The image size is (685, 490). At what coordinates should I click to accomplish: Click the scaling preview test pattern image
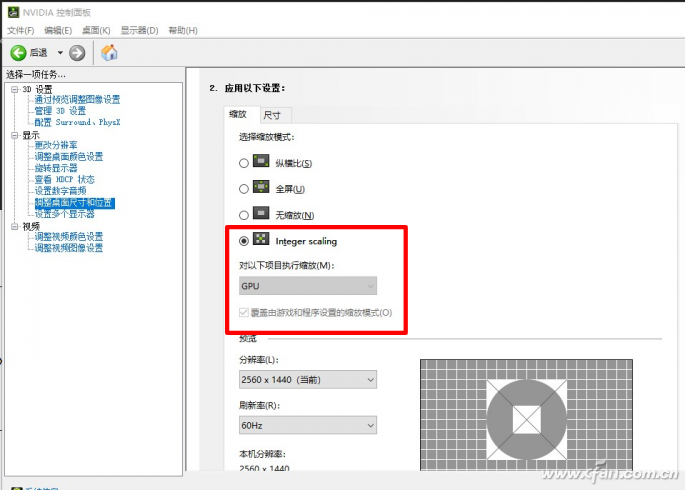coord(526,415)
